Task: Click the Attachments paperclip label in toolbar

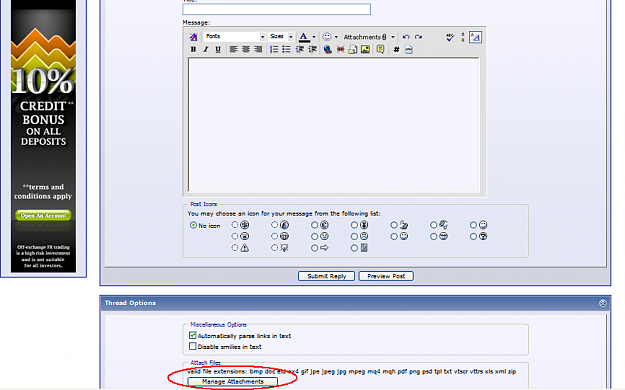Action: pyautogui.click(x=365, y=37)
